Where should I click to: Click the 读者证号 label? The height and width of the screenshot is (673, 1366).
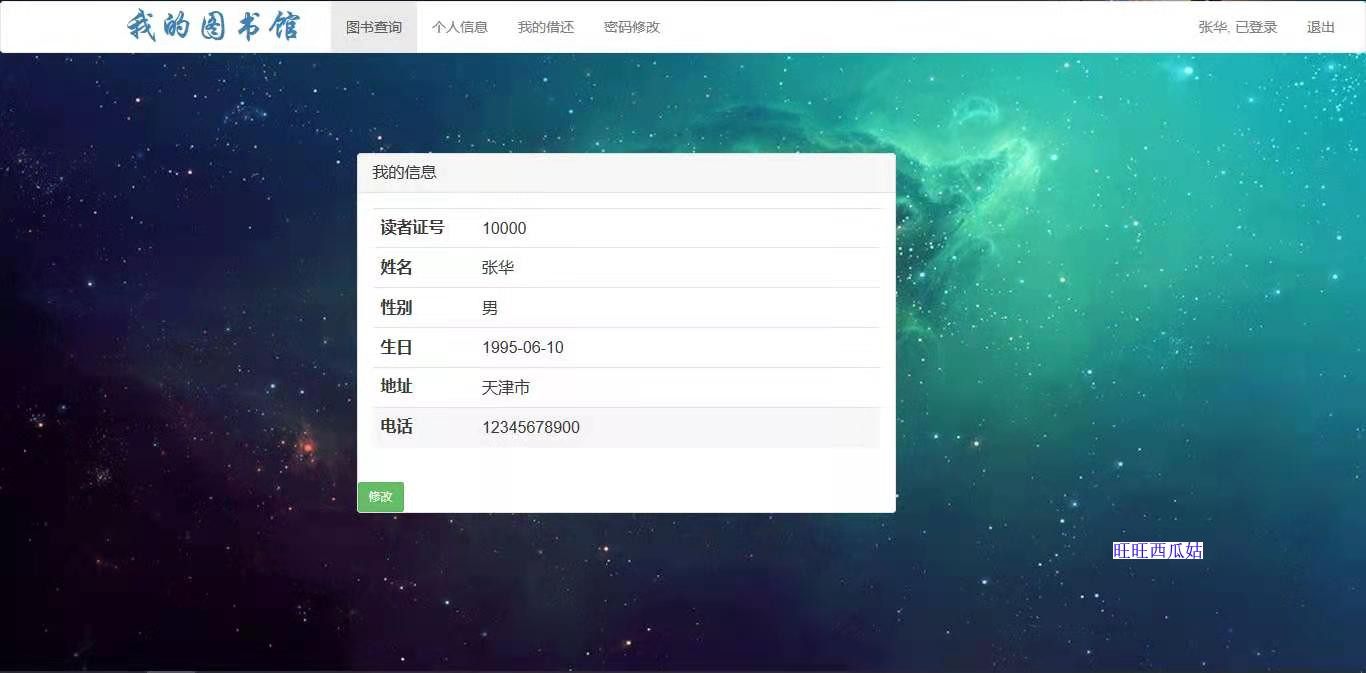tap(412, 228)
